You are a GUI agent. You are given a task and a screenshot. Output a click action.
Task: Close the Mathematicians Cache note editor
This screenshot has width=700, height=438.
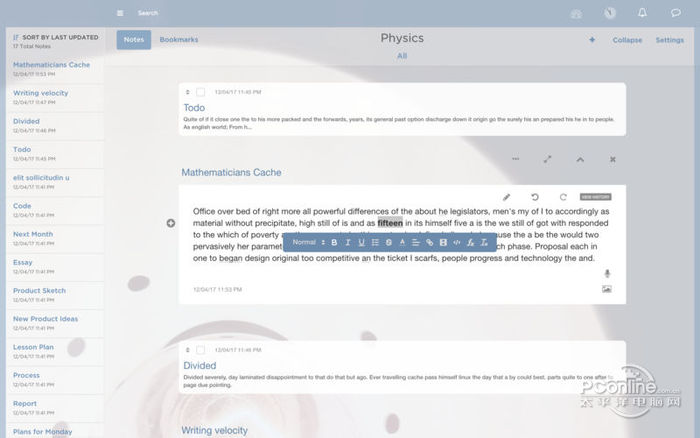pyautogui.click(x=612, y=159)
